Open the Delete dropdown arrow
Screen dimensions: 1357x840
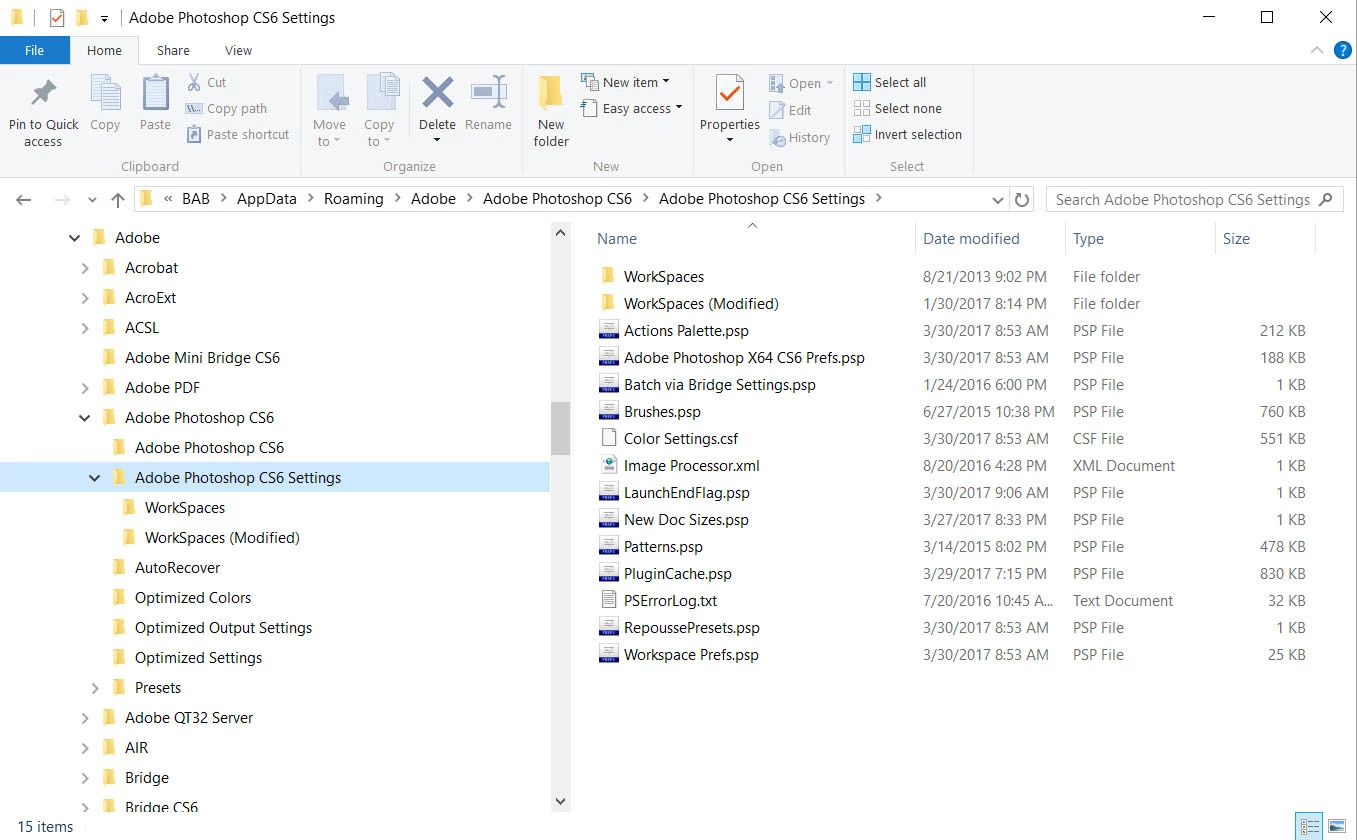pyautogui.click(x=437, y=139)
